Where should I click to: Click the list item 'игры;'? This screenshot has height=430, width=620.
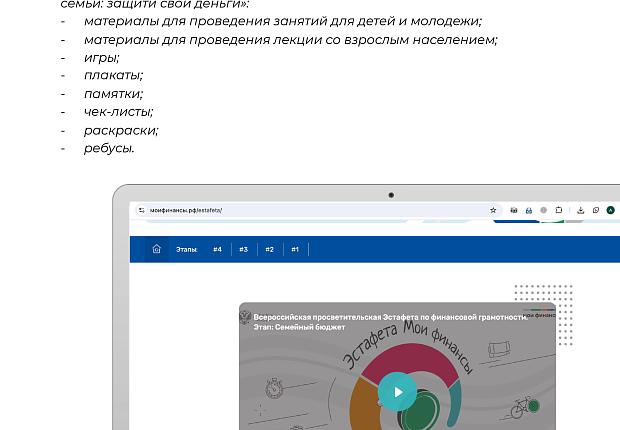click(102, 58)
